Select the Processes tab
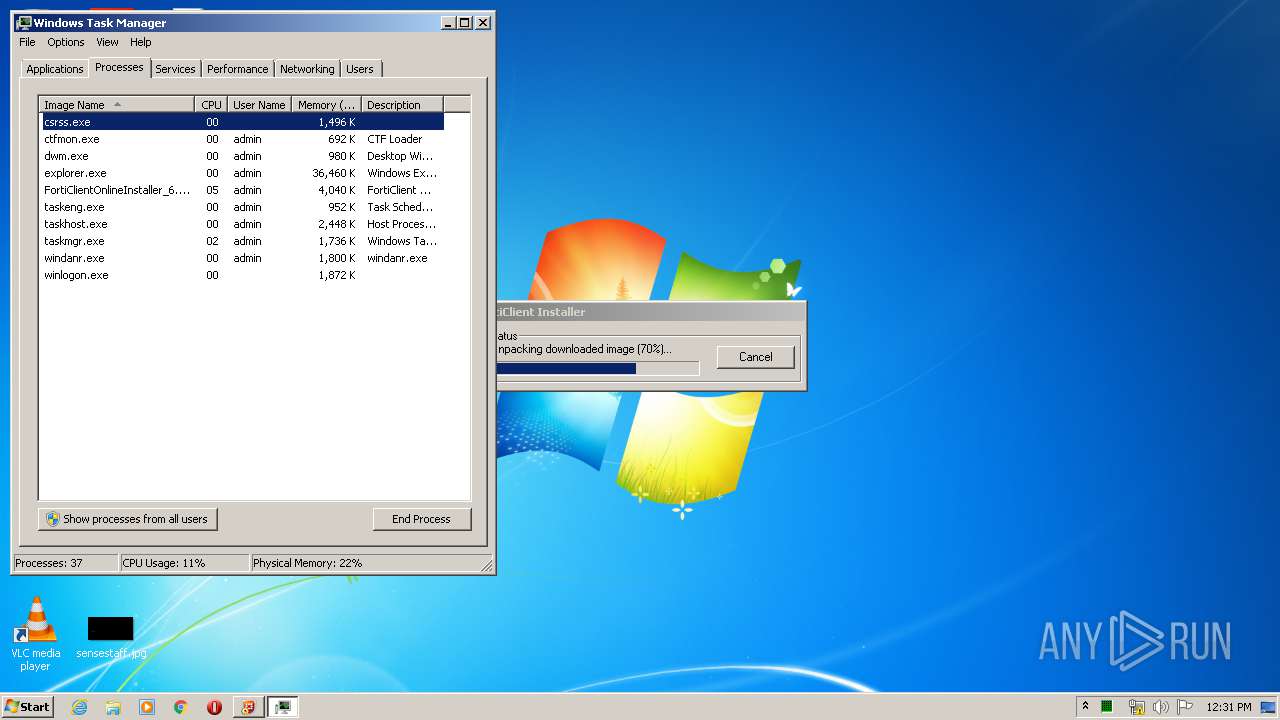The height and width of the screenshot is (720, 1280). coord(119,67)
